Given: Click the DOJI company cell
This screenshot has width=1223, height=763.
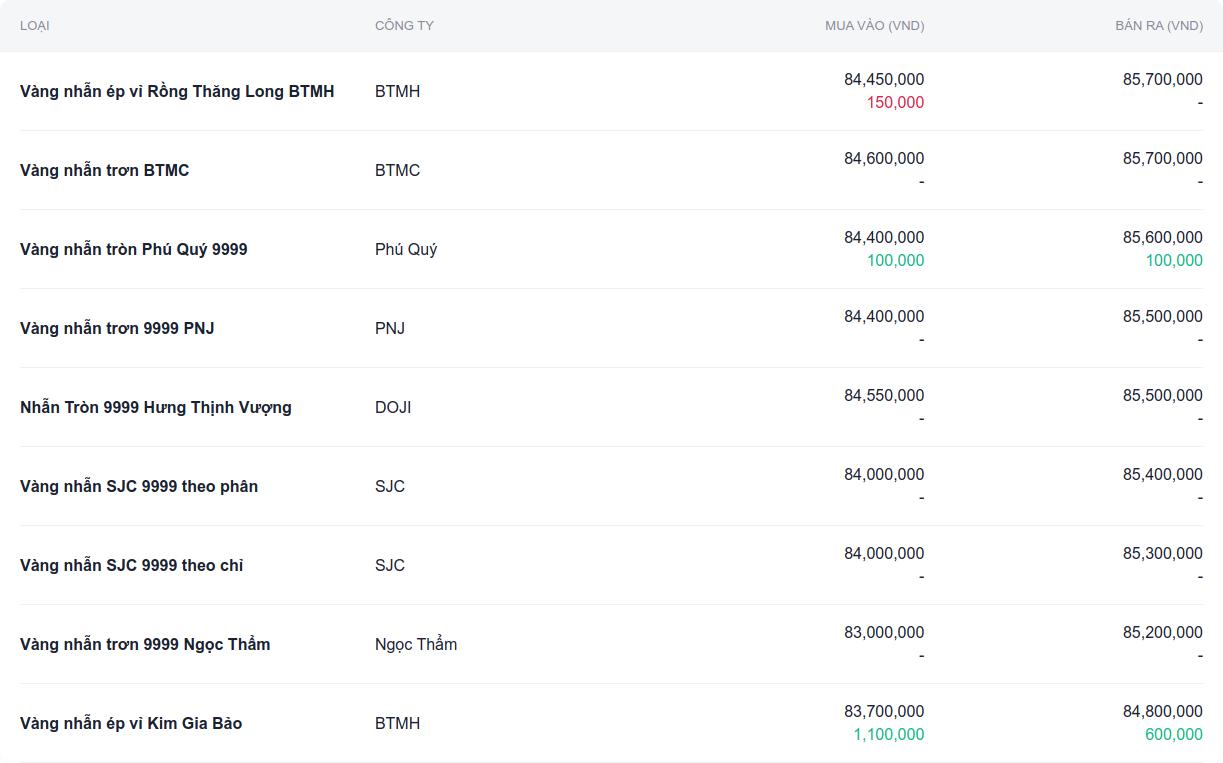Looking at the screenshot, I should [x=393, y=408].
